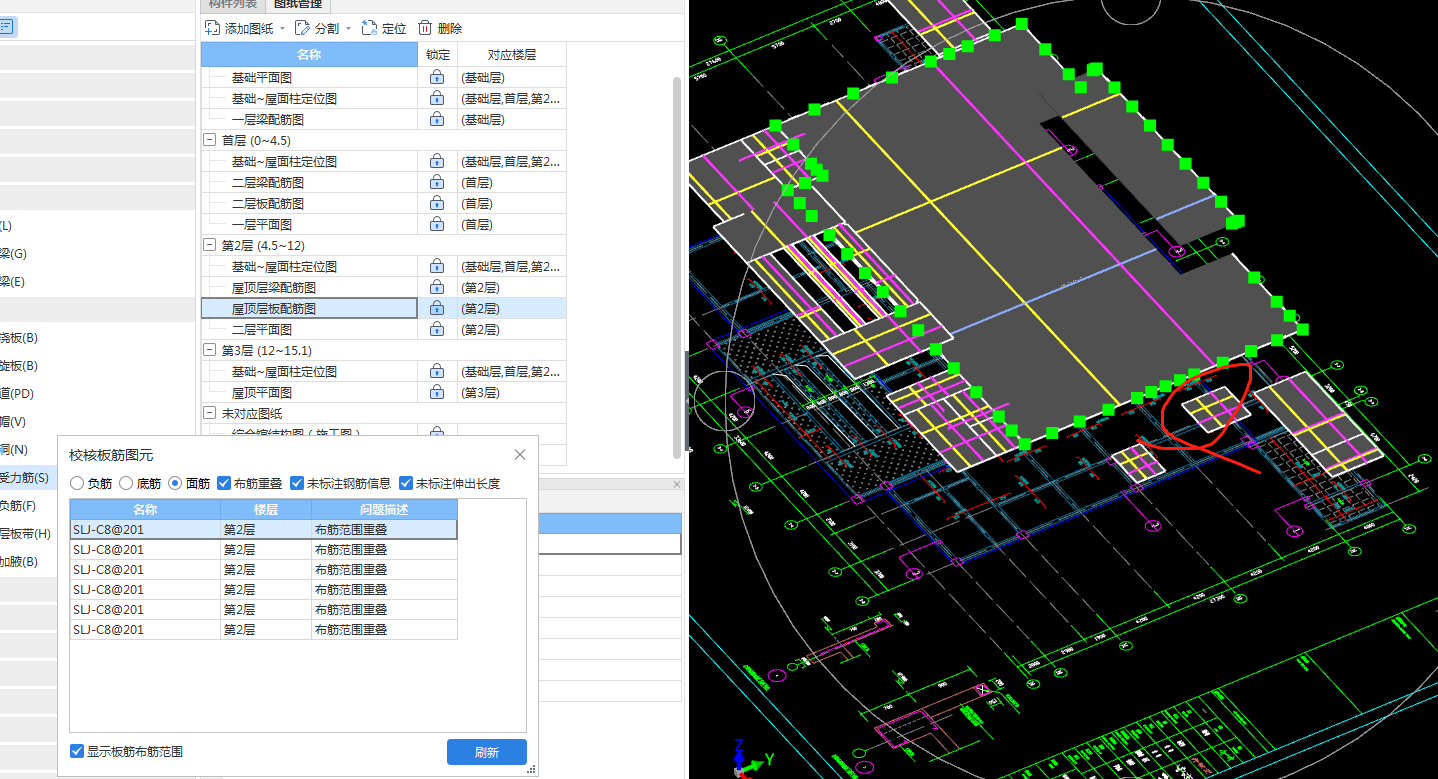Toggle lock icon for 二层平面图

[437, 329]
